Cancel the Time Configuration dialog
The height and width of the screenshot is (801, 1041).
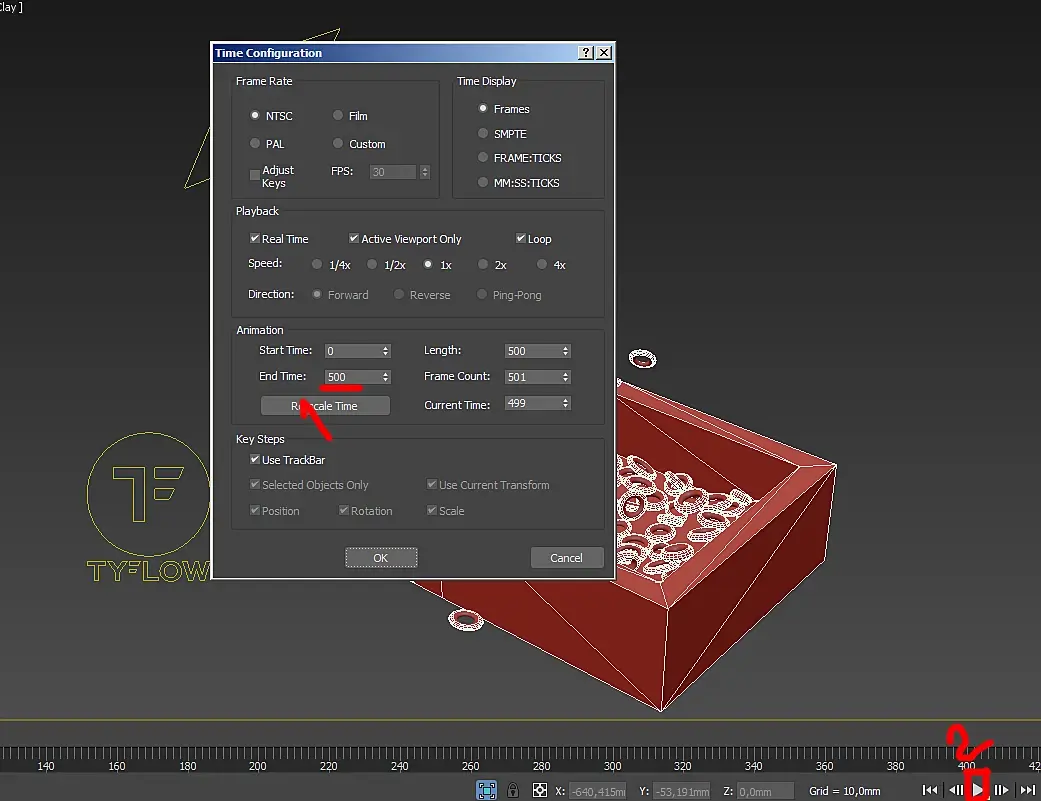pos(566,557)
